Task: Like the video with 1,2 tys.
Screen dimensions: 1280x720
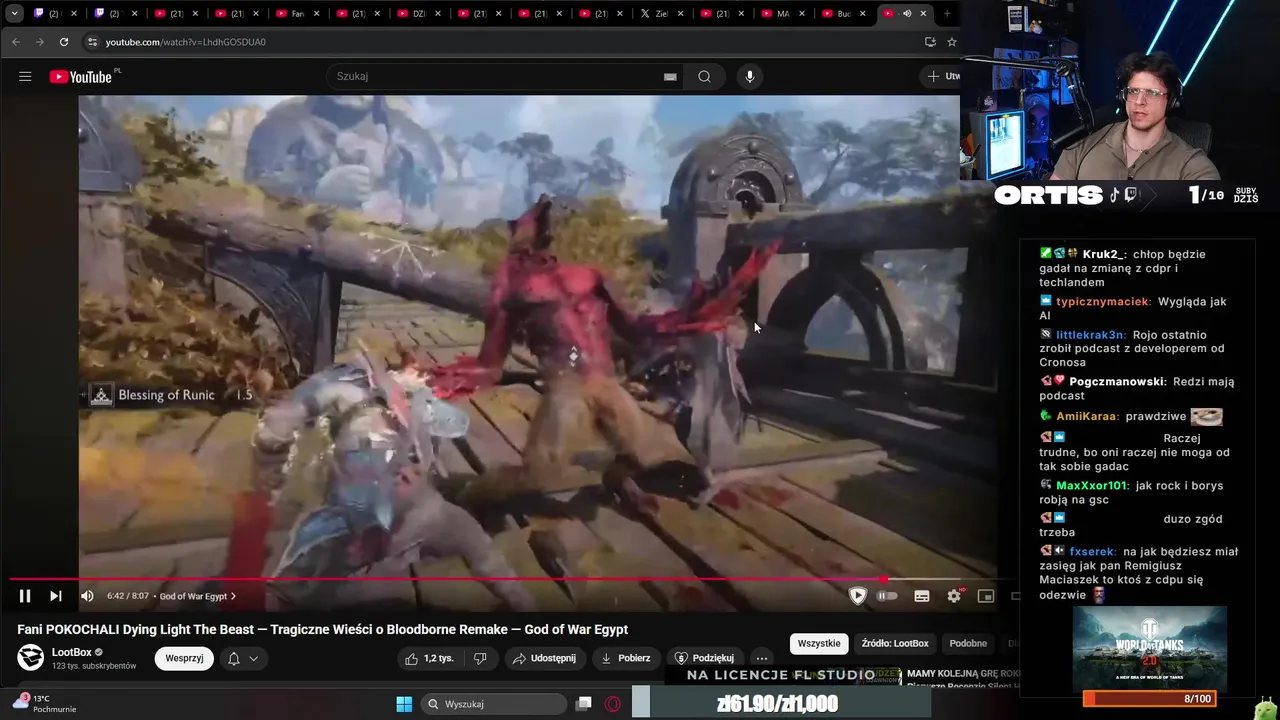Action: coord(428,658)
